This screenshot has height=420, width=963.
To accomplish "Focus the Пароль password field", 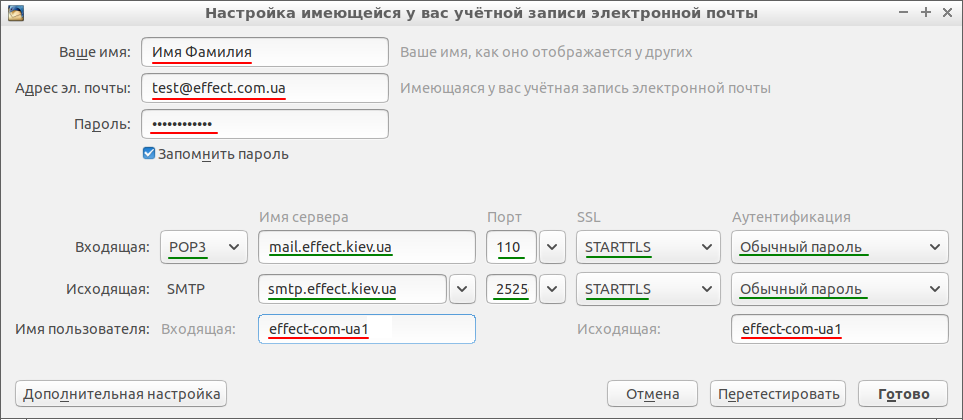I will (265, 124).
